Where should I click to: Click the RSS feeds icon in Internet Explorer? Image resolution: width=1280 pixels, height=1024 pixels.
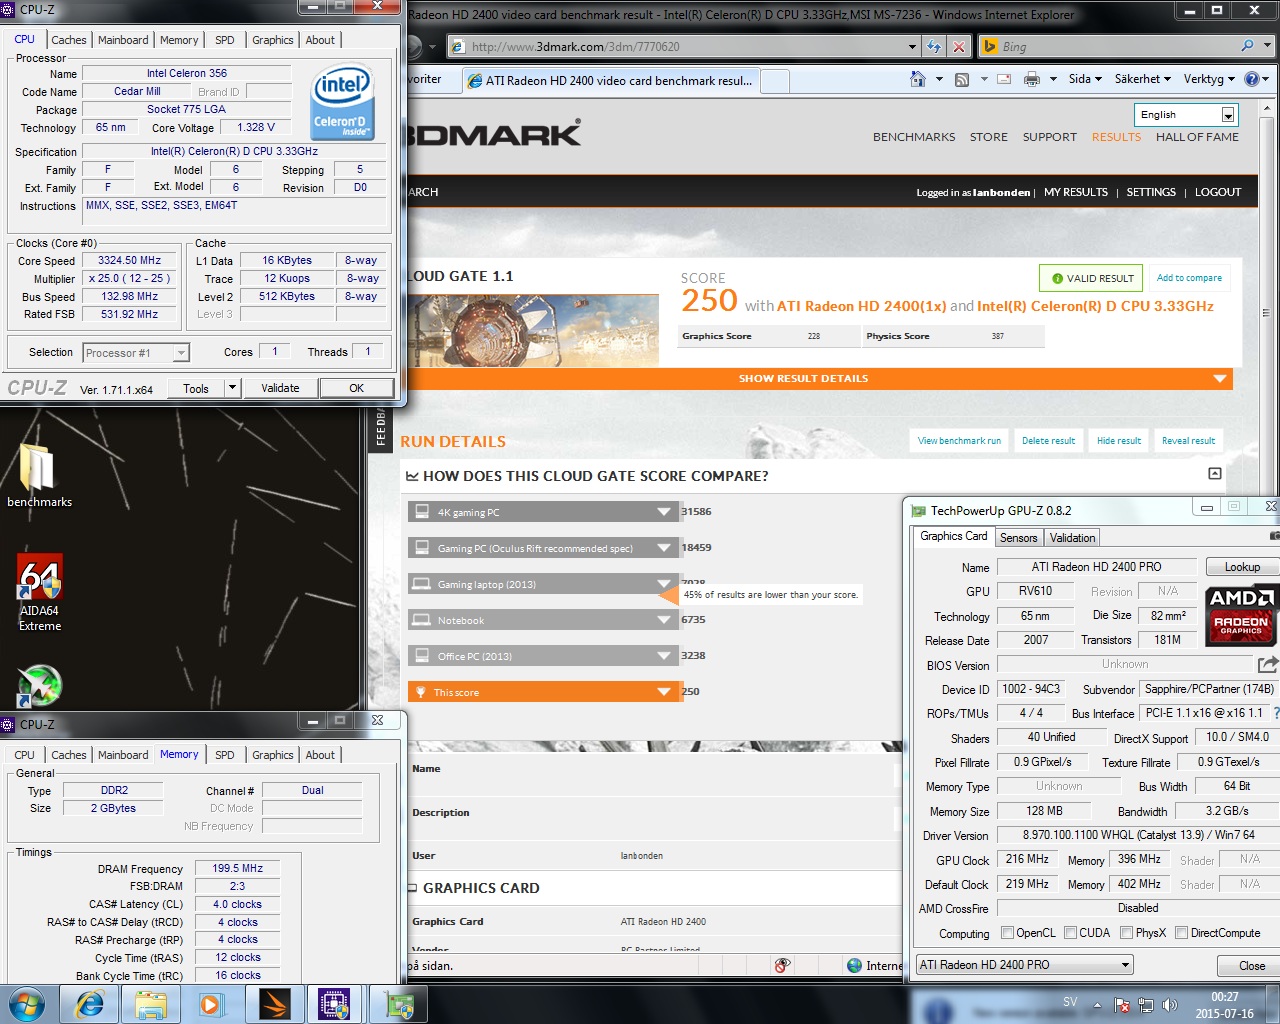click(962, 79)
